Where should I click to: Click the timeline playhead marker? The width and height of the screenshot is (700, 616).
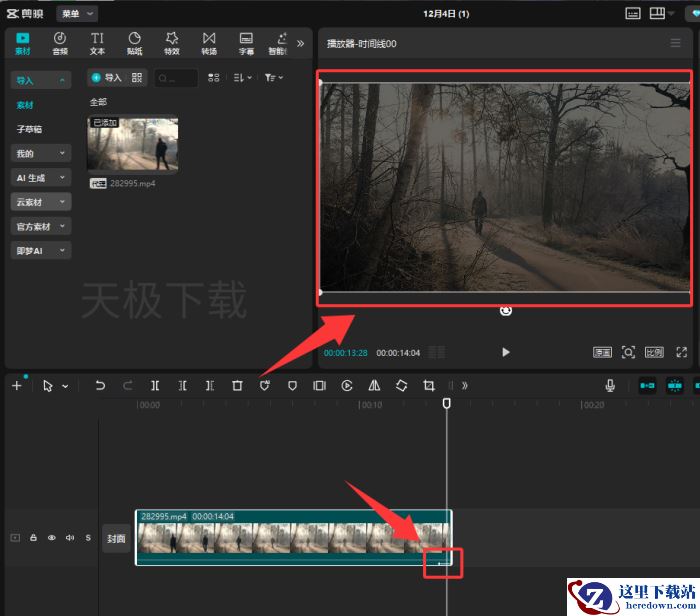pyautogui.click(x=446, y=404)
